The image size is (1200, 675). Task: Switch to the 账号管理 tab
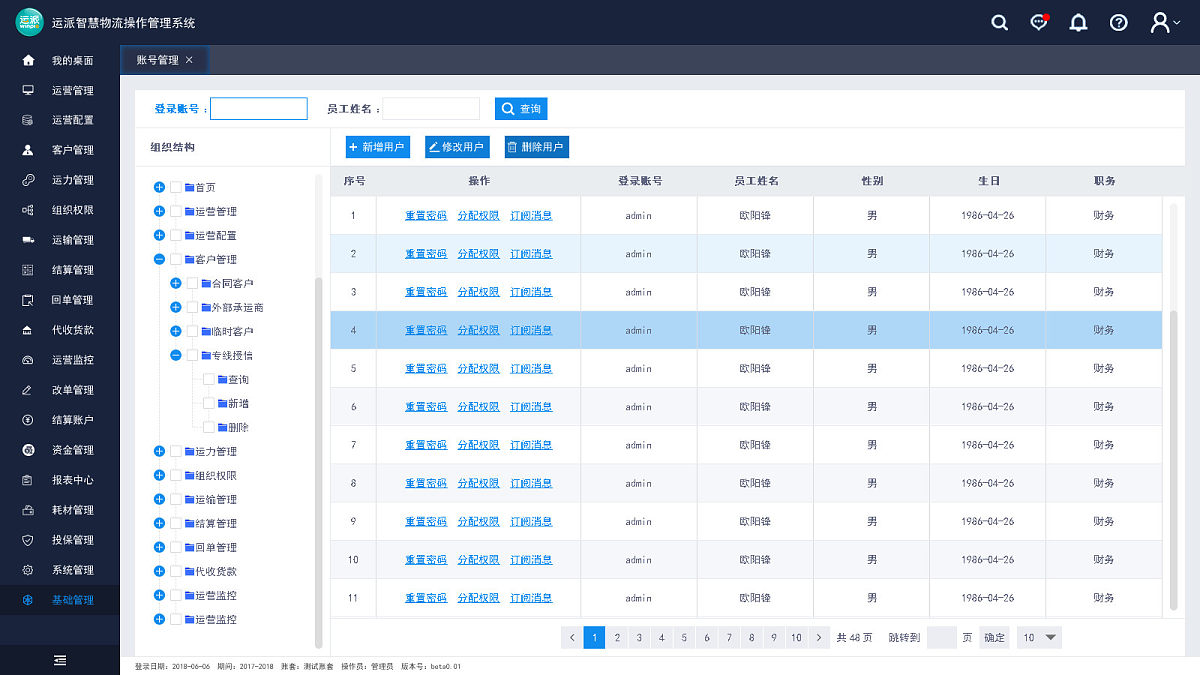(157, 59)
